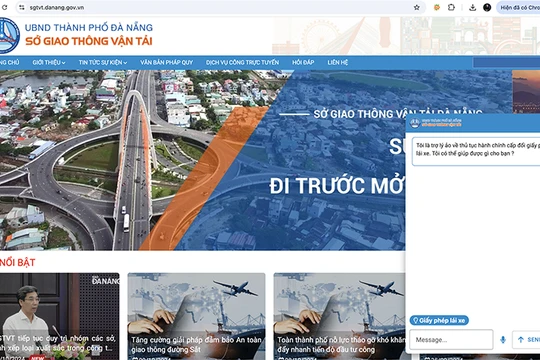Open the Văn Bản Pháp Quy menu

coord(166,62)
